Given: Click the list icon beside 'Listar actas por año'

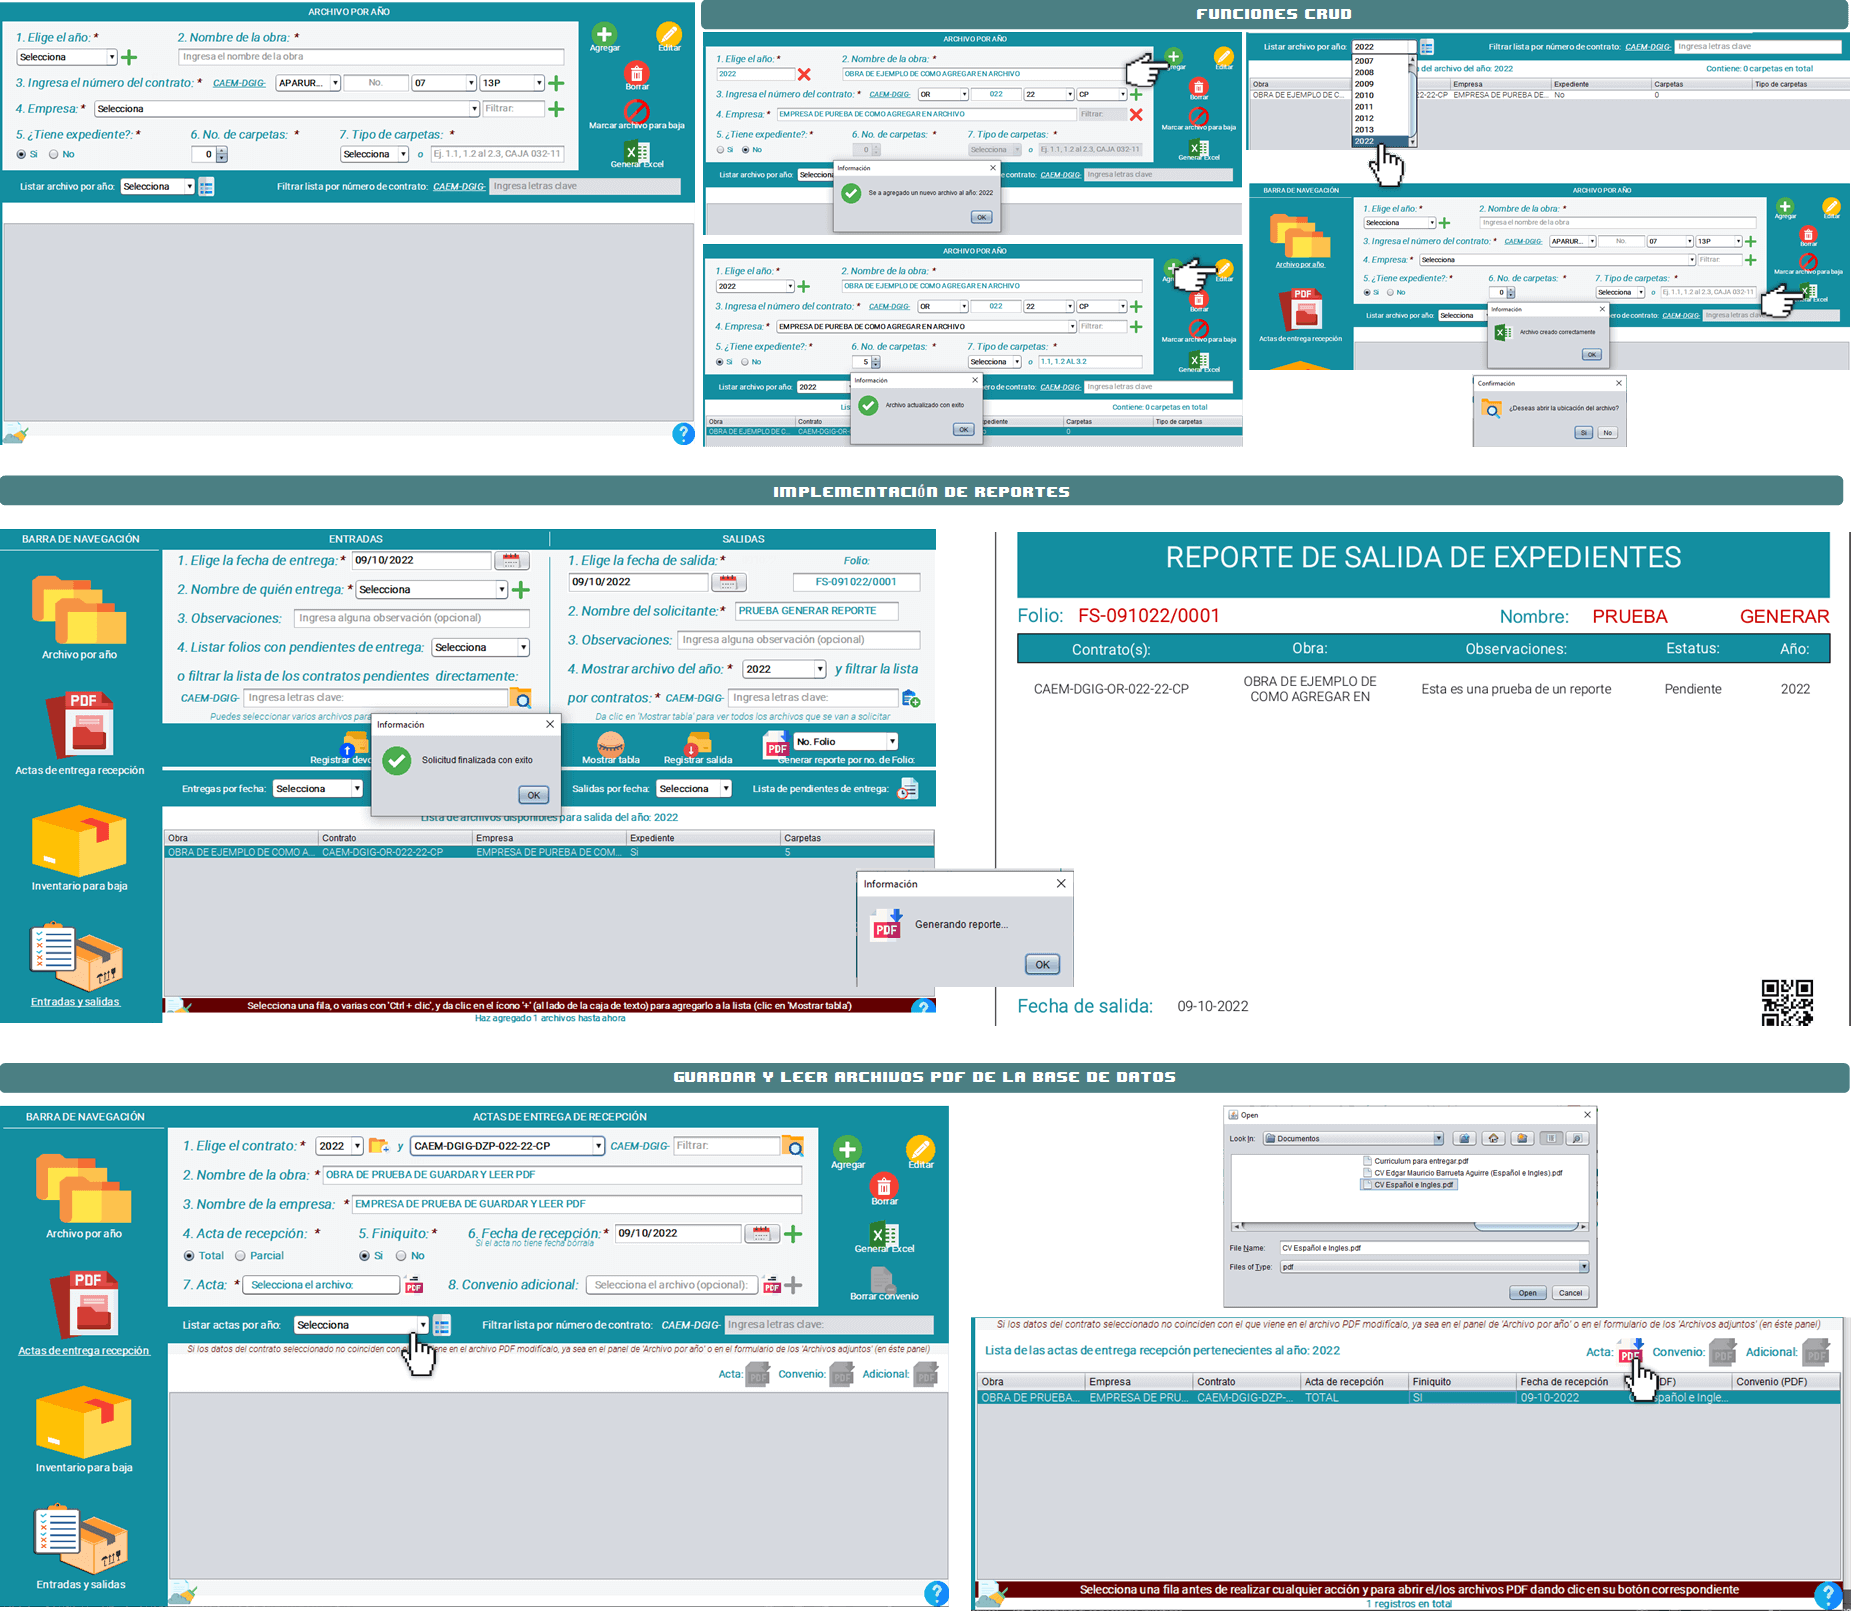Looking at the screenshot, I should [442, 1325].
